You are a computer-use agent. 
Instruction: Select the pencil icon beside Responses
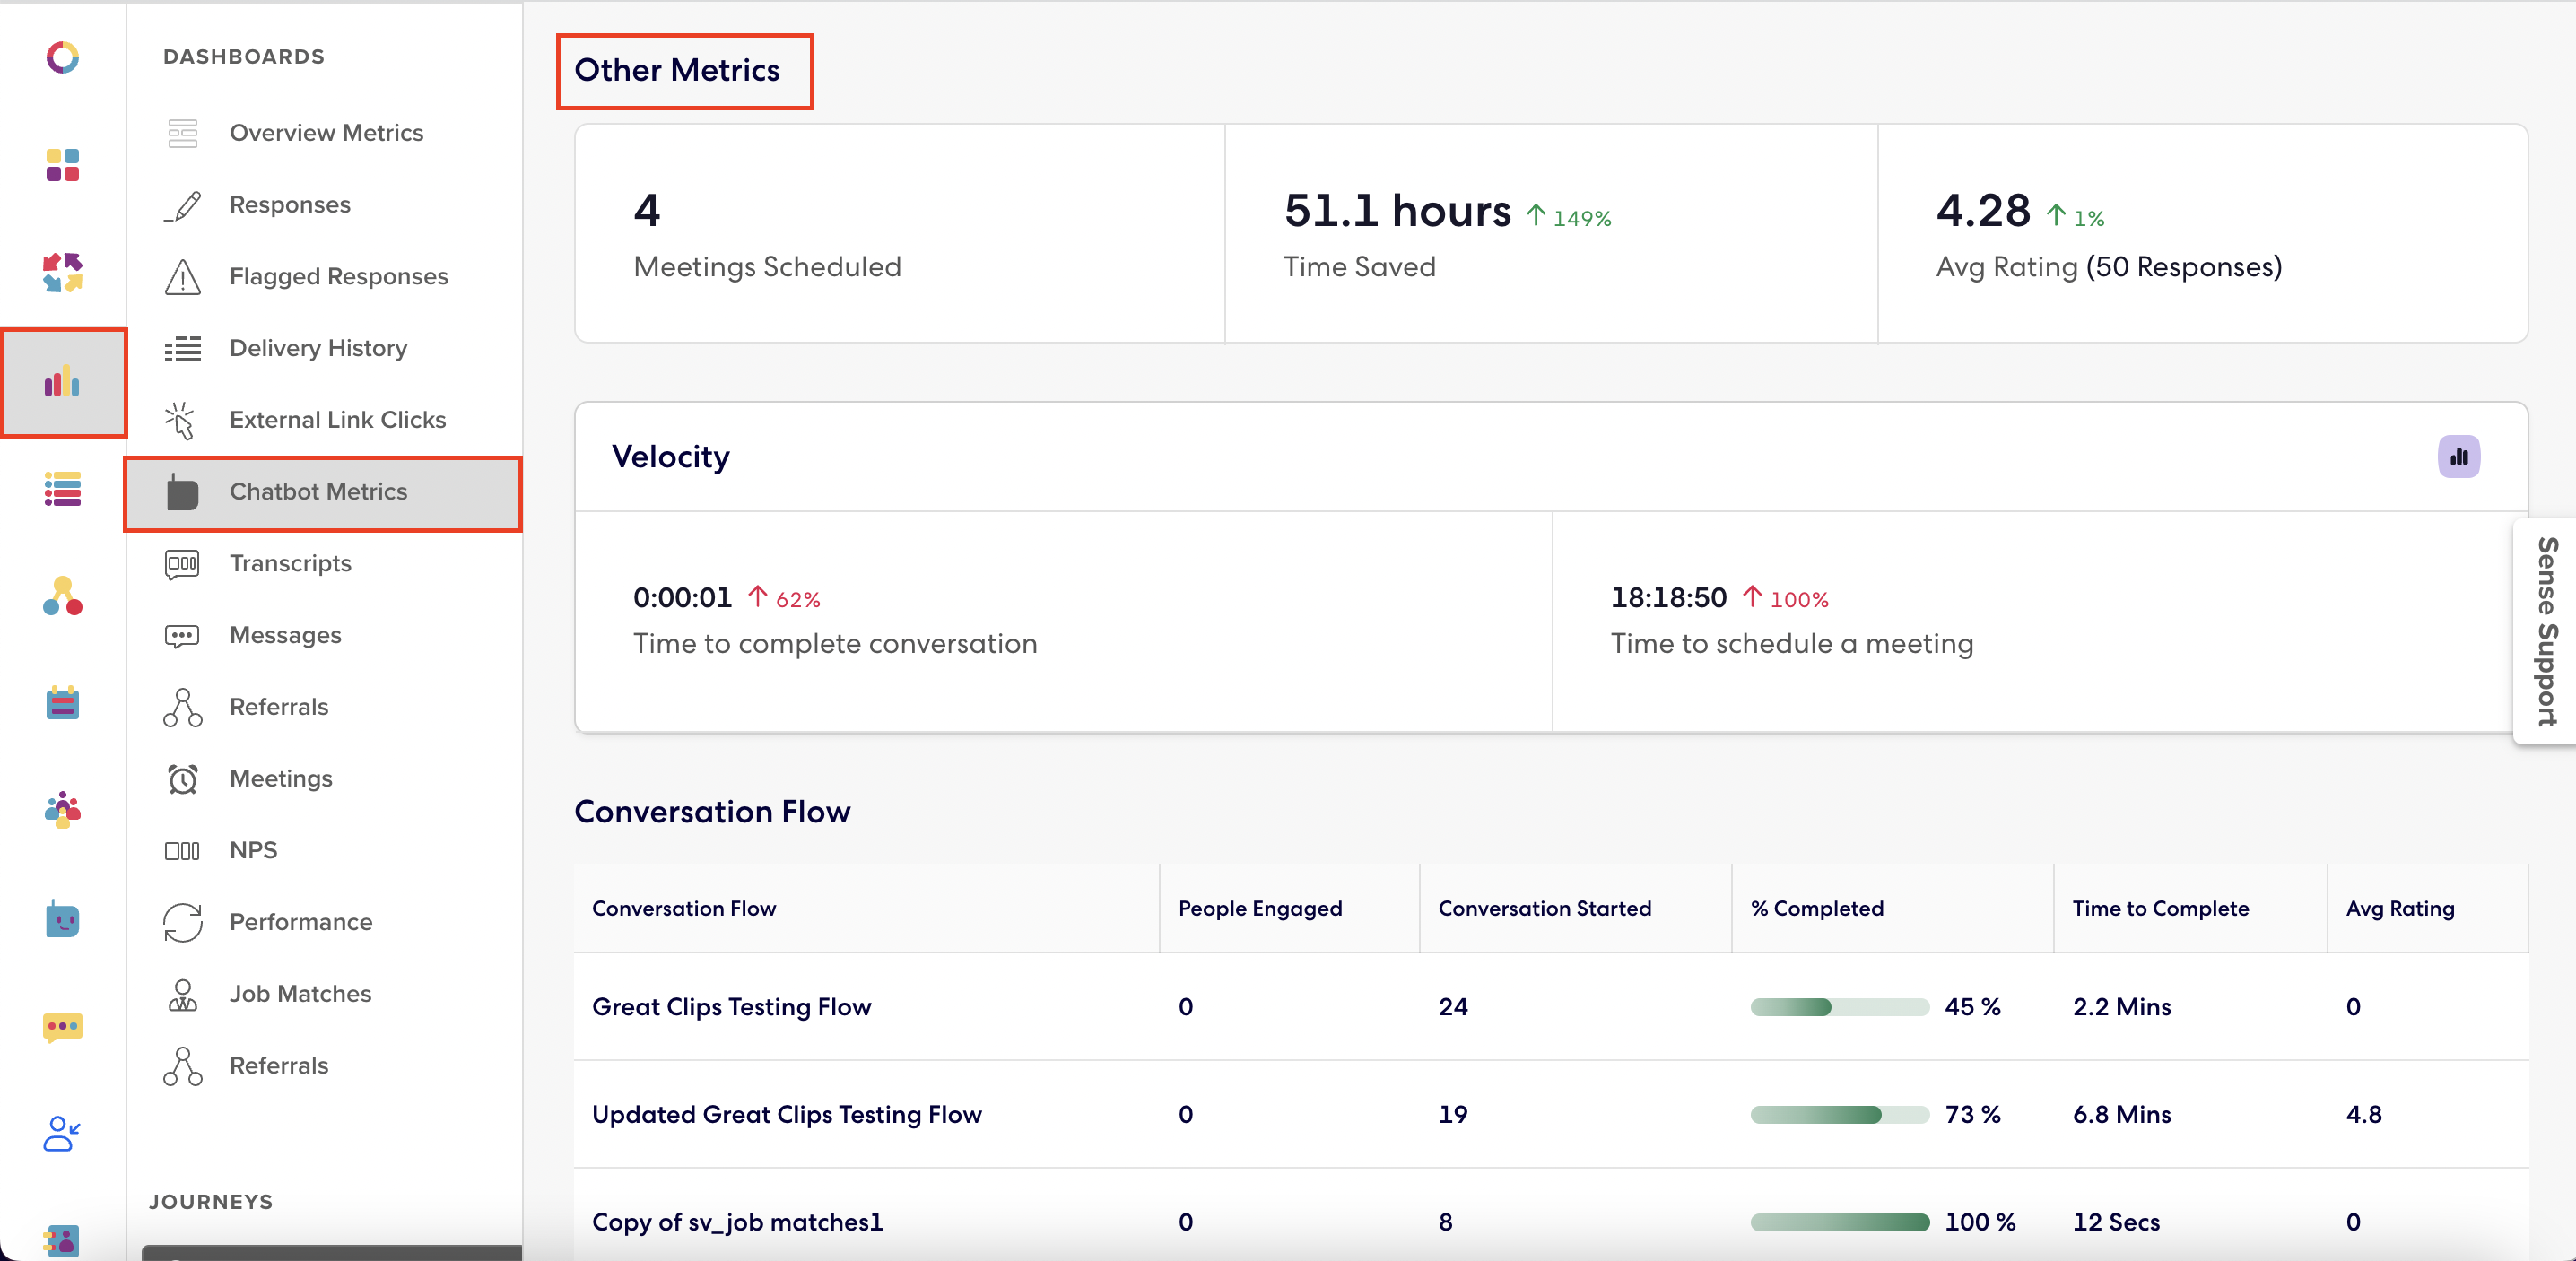tap(182, 204)
